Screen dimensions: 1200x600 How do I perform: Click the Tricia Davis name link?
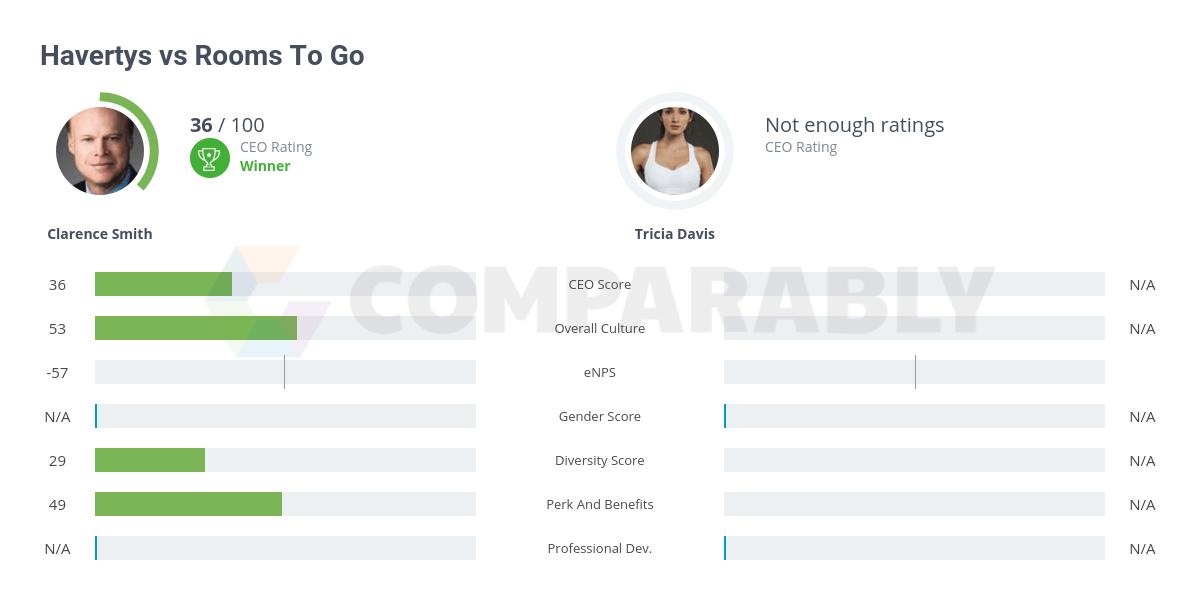click(x=675, y=233)
